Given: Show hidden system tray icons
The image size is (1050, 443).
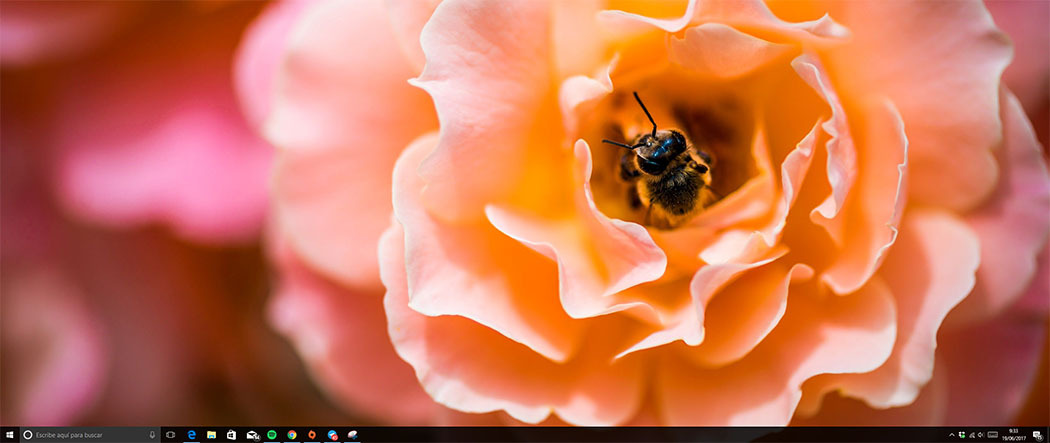Looking at the screenshot, I should point(952,435).
